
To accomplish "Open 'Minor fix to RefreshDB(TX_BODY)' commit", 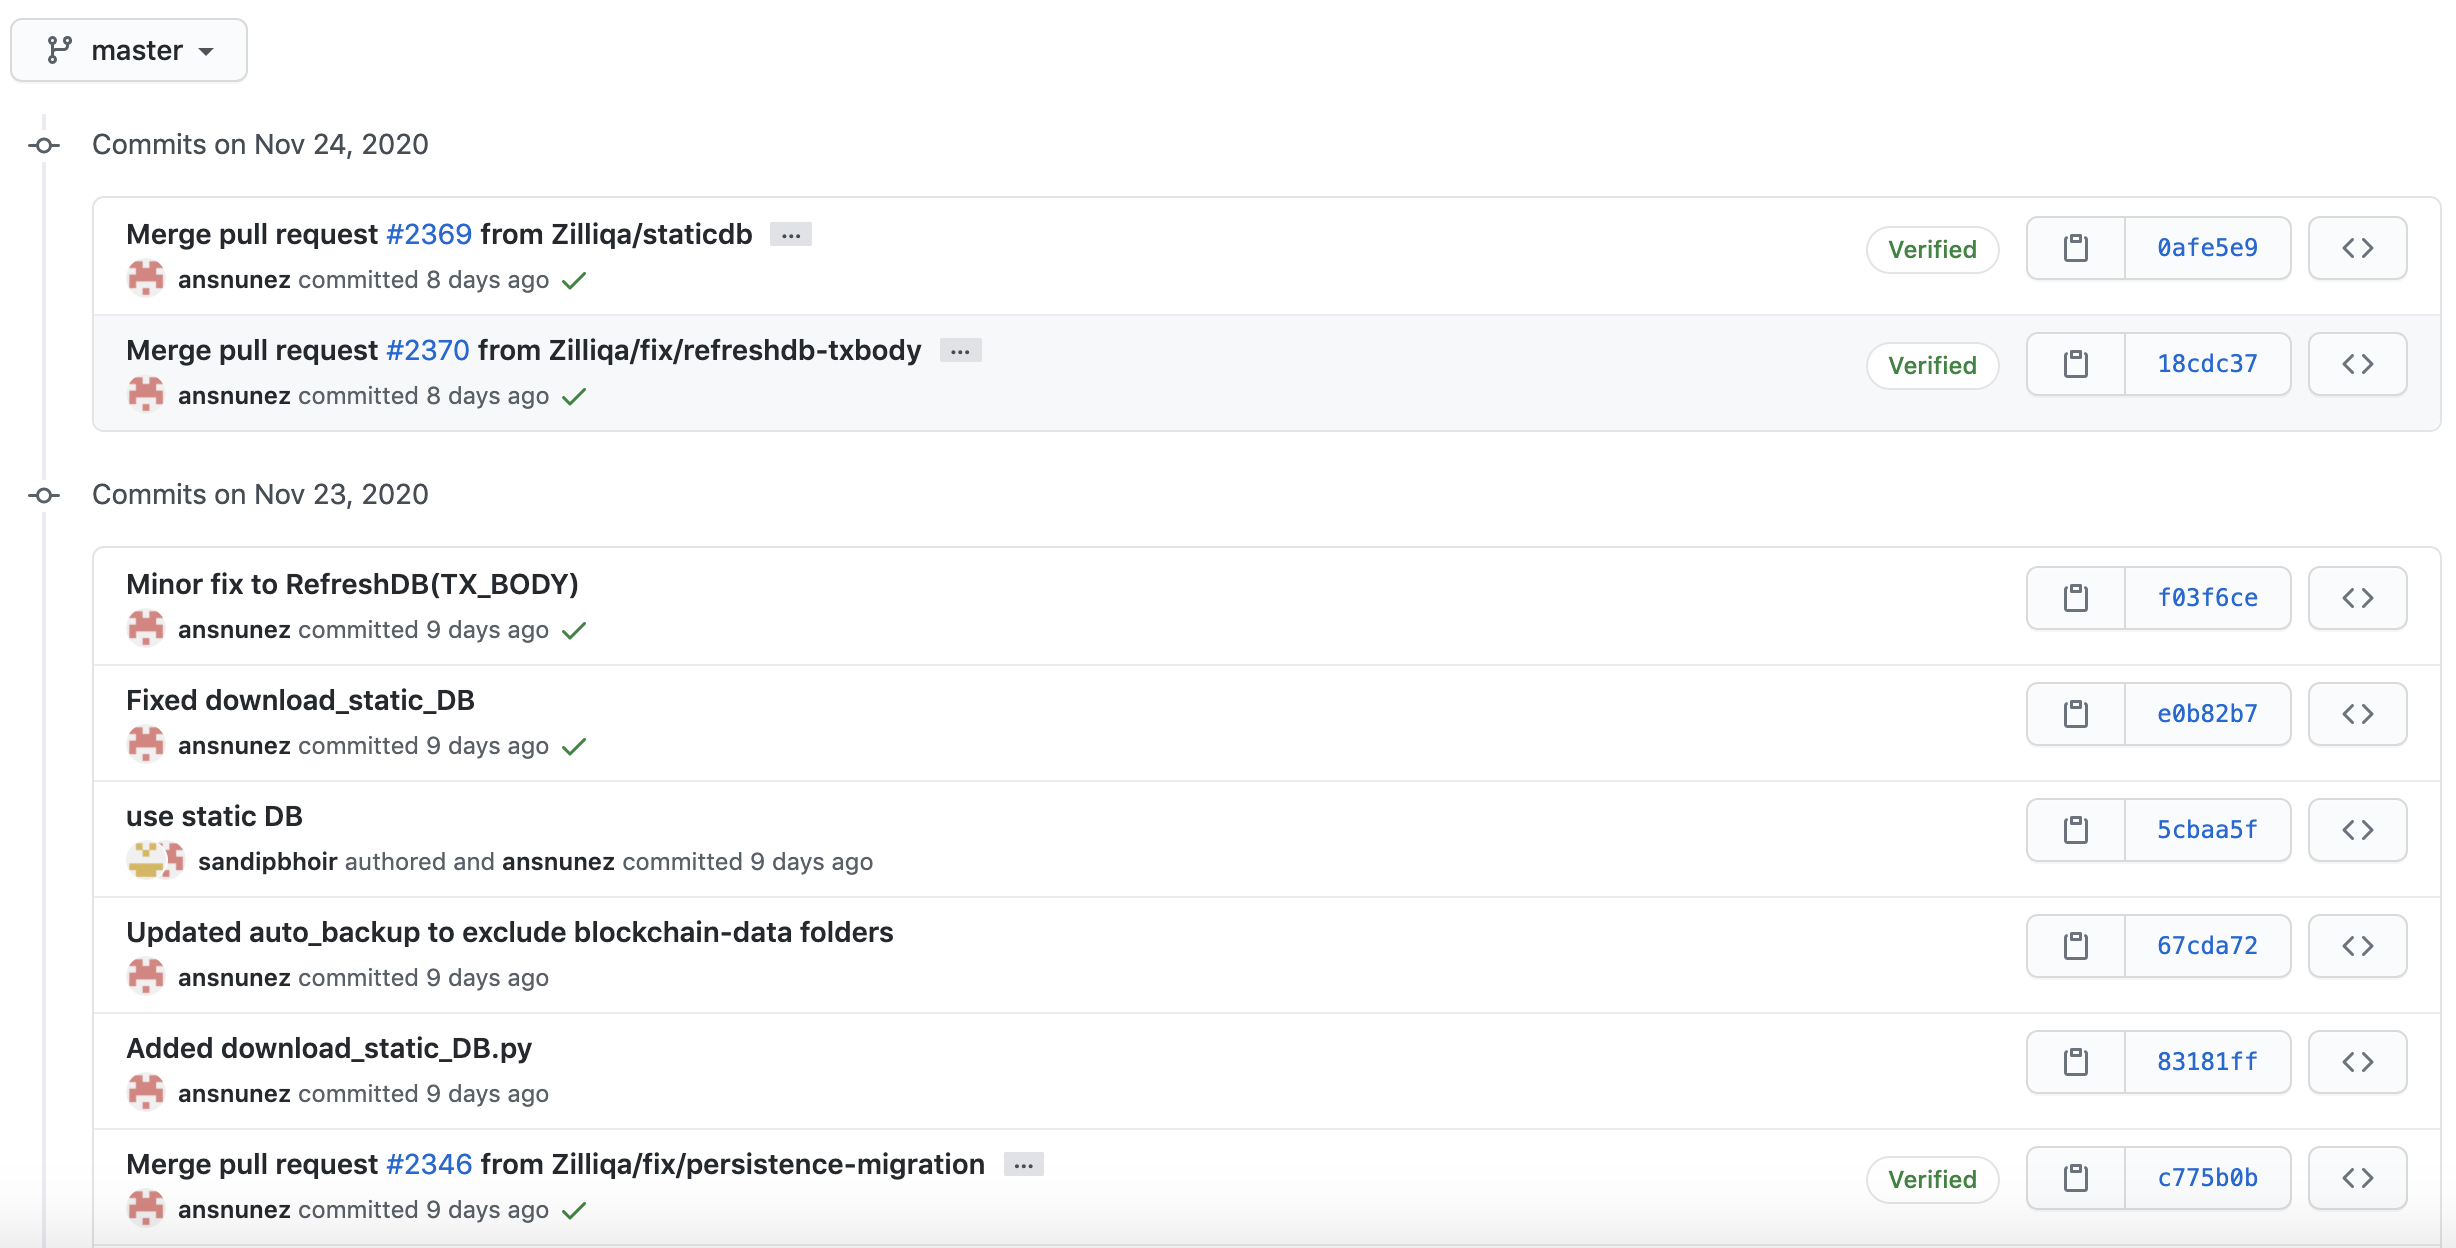I will click(x=352, y=584).
